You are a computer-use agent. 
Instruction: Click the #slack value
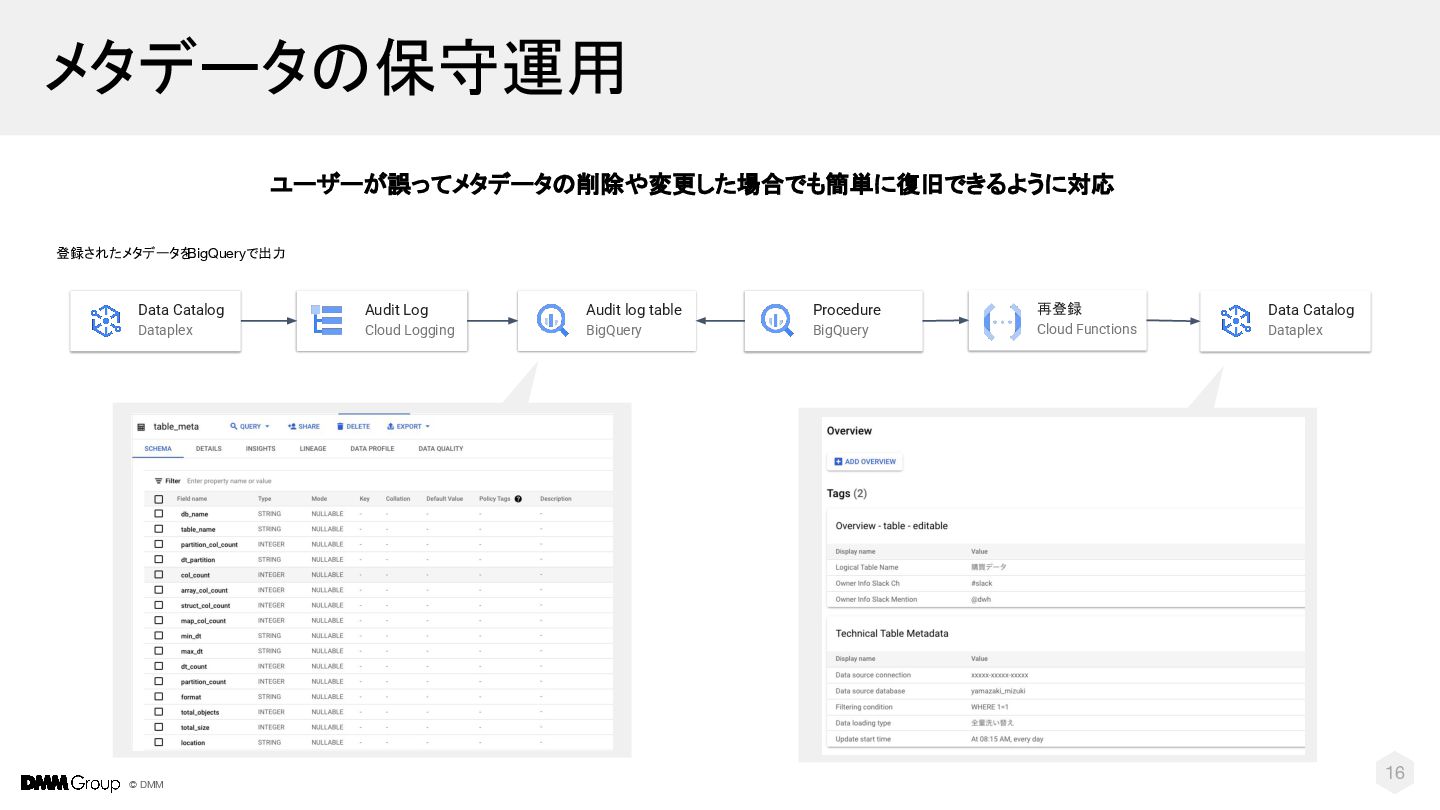(982, 583)
